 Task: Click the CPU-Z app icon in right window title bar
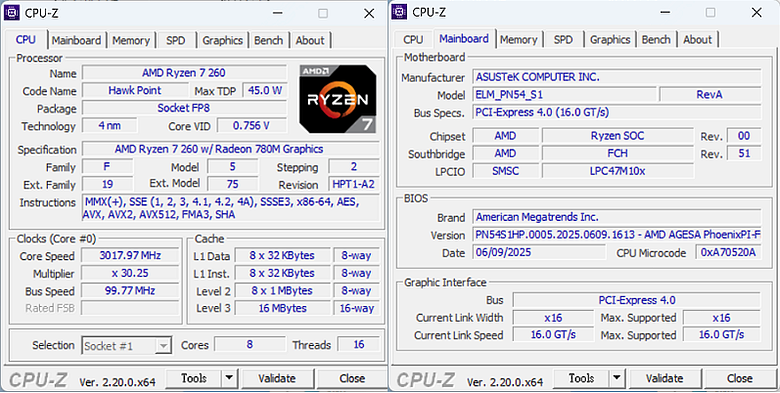click(x=400, y=12)
